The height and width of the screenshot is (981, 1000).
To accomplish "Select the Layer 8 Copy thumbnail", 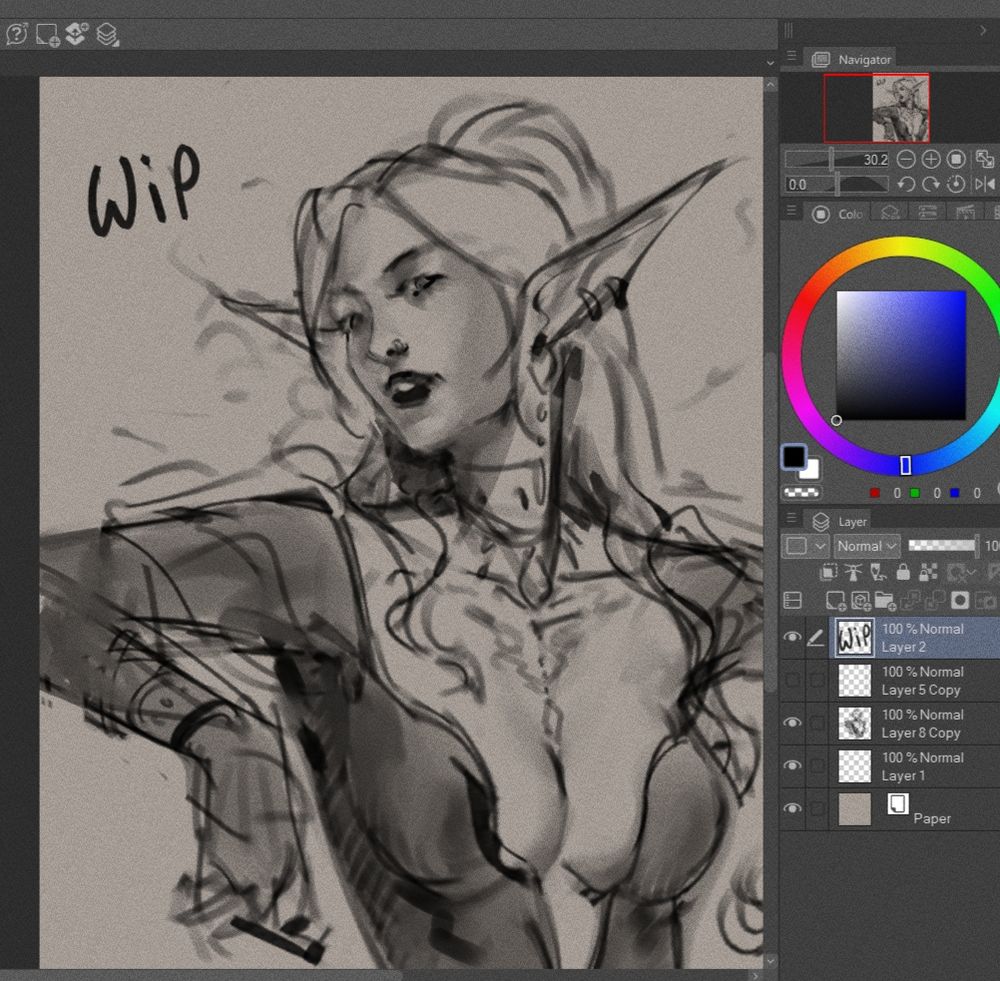I will coord(854,723).
